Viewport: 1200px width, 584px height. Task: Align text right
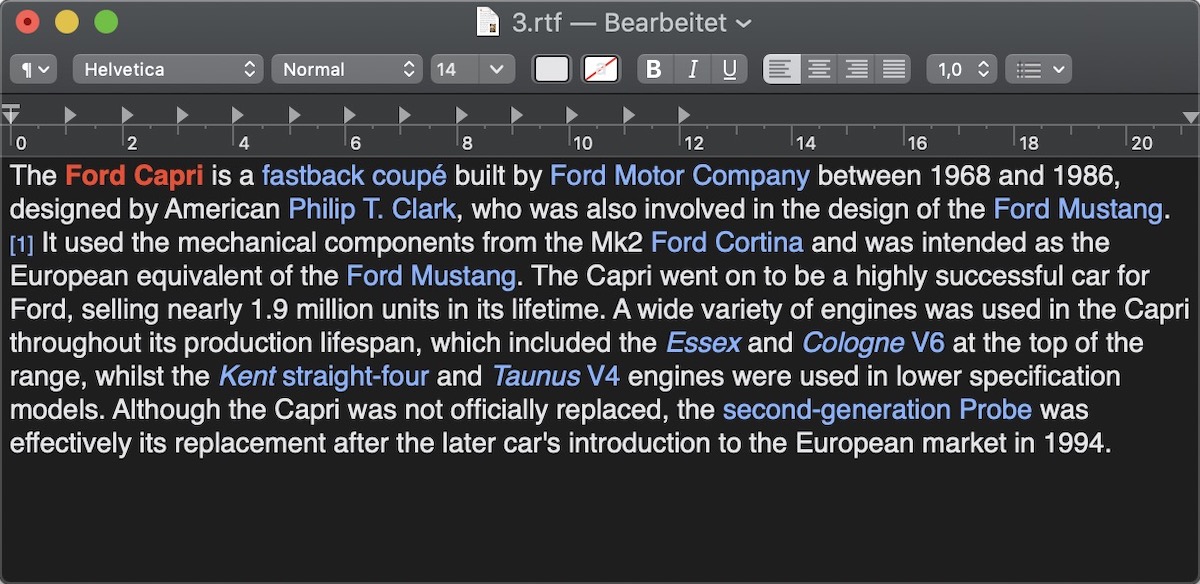pos(856,69)
